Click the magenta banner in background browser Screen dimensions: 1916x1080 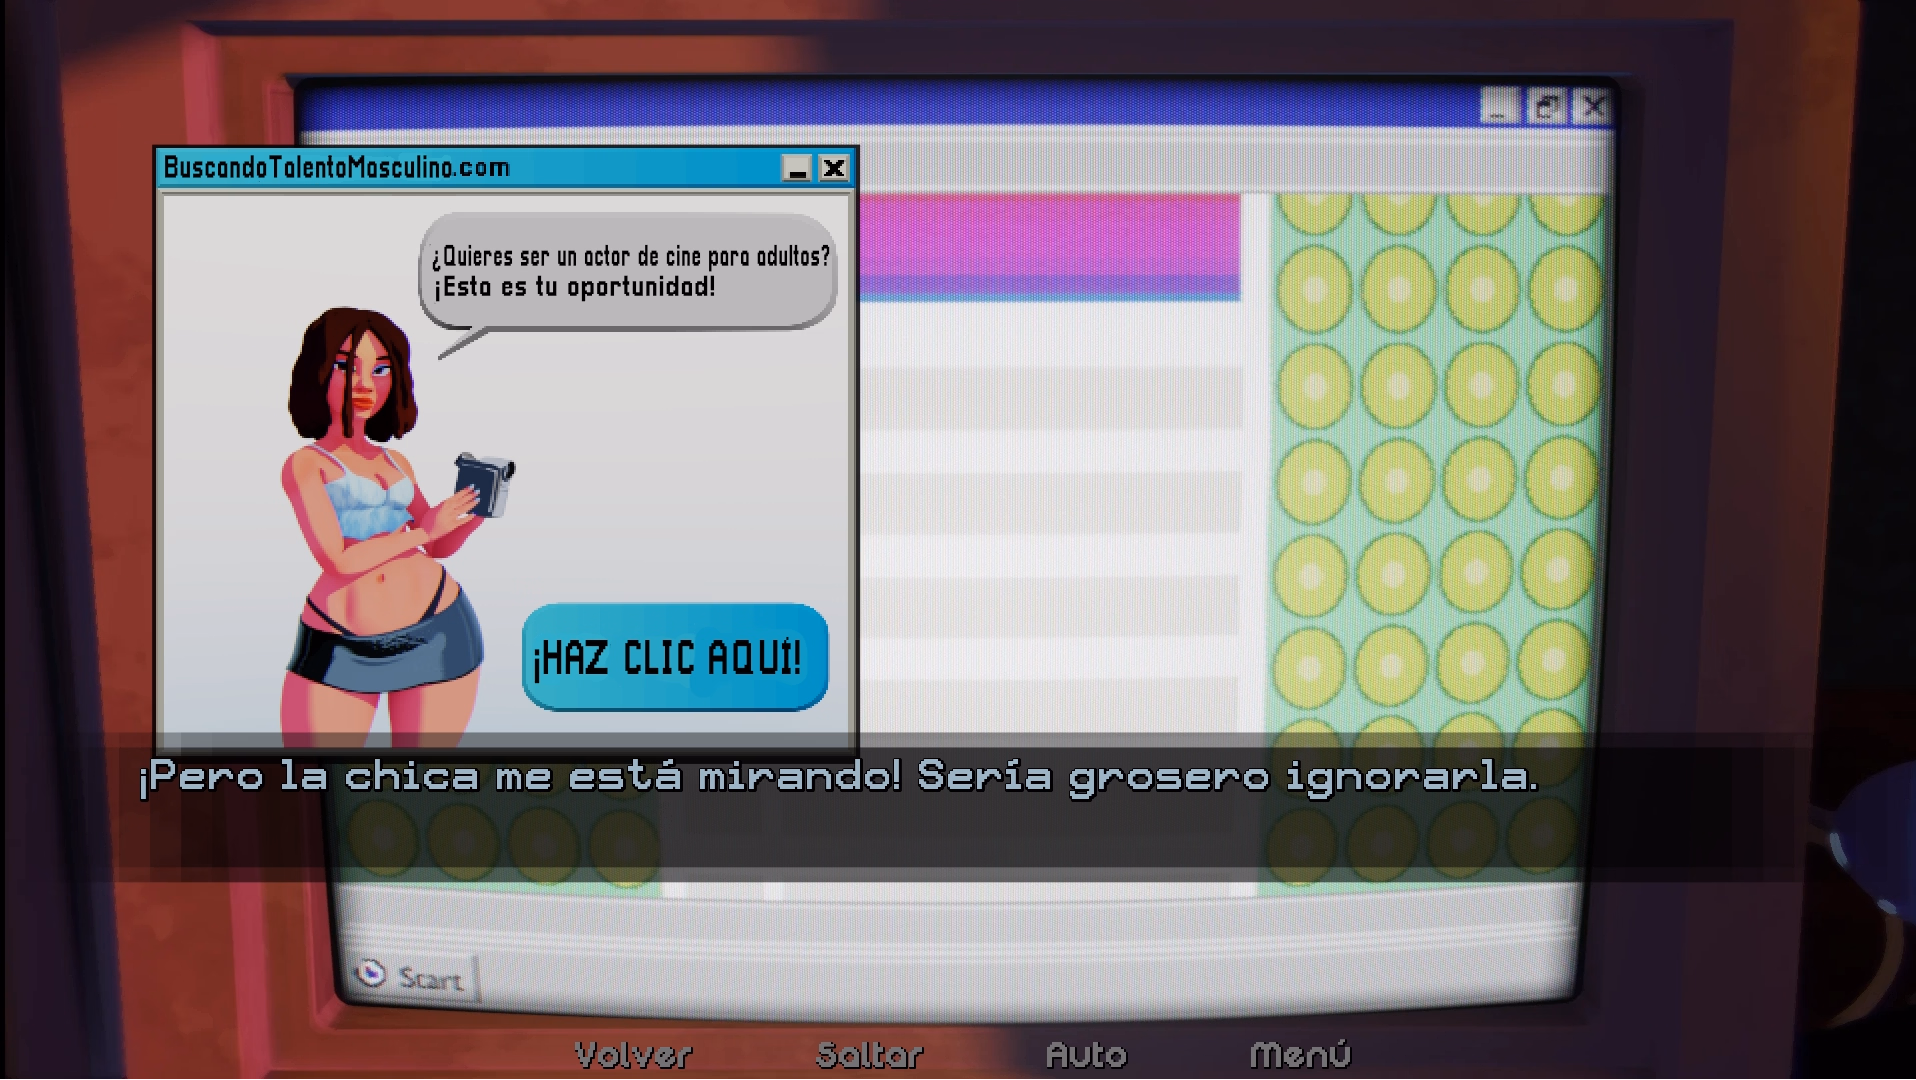[x=1050, y=247]
